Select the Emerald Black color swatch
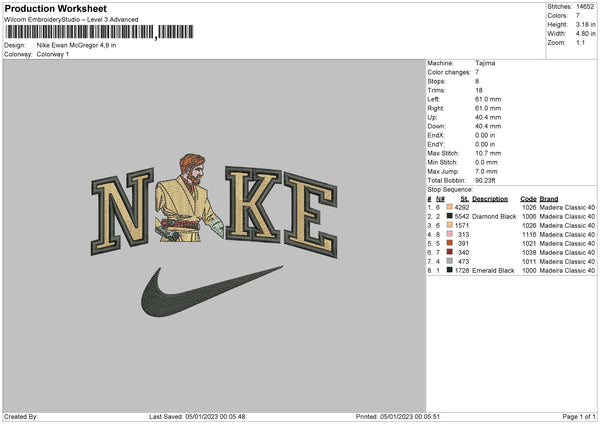Screen dimensions: 600x424 450,270
